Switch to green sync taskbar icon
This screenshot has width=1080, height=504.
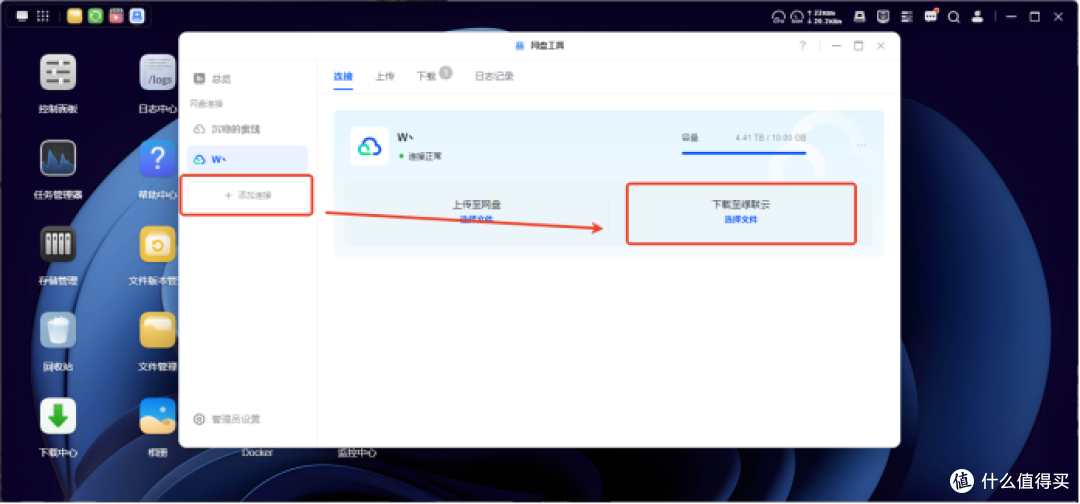[x=96, y=16]
